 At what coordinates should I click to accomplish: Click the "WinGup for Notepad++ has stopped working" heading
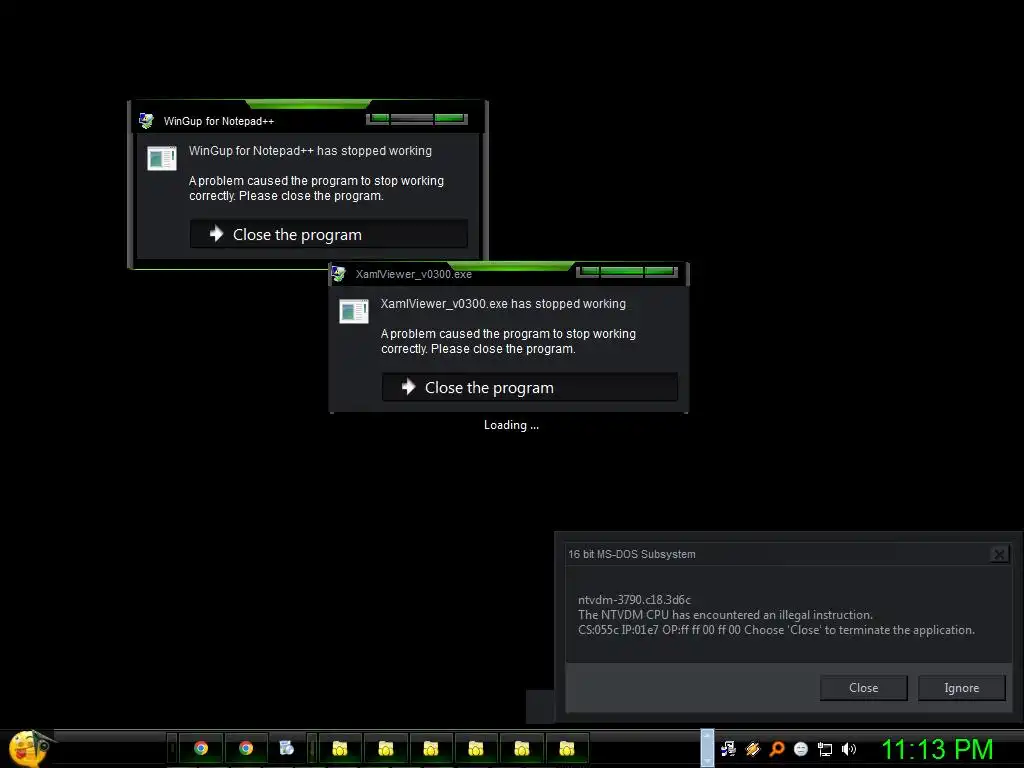tap(310, 151)
